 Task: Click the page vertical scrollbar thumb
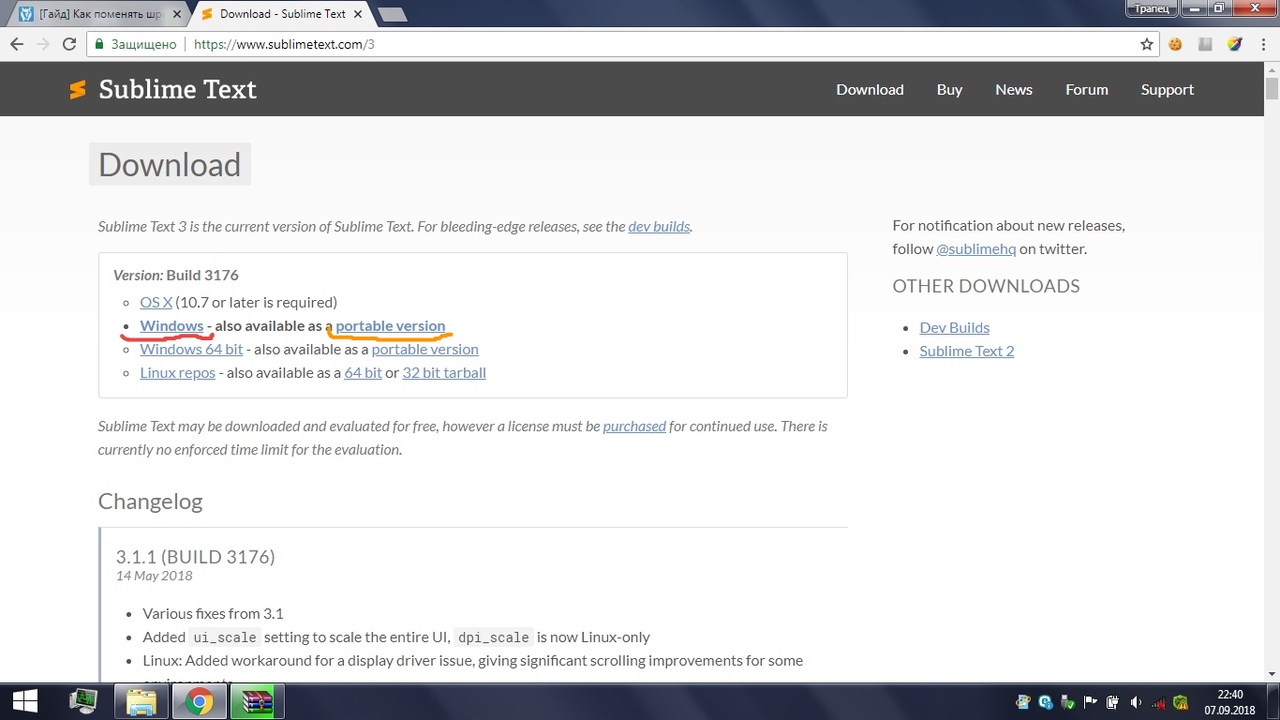coord(1272,89)
